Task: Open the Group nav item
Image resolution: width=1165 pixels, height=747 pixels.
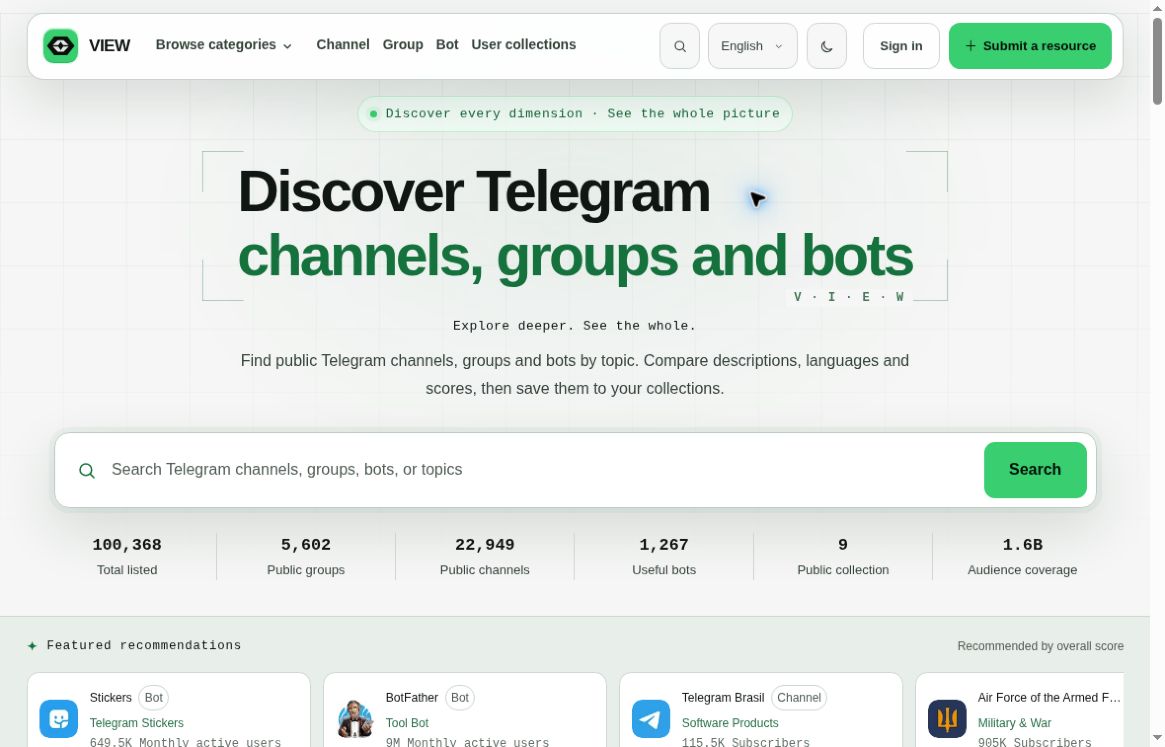Action: point(403,45)
